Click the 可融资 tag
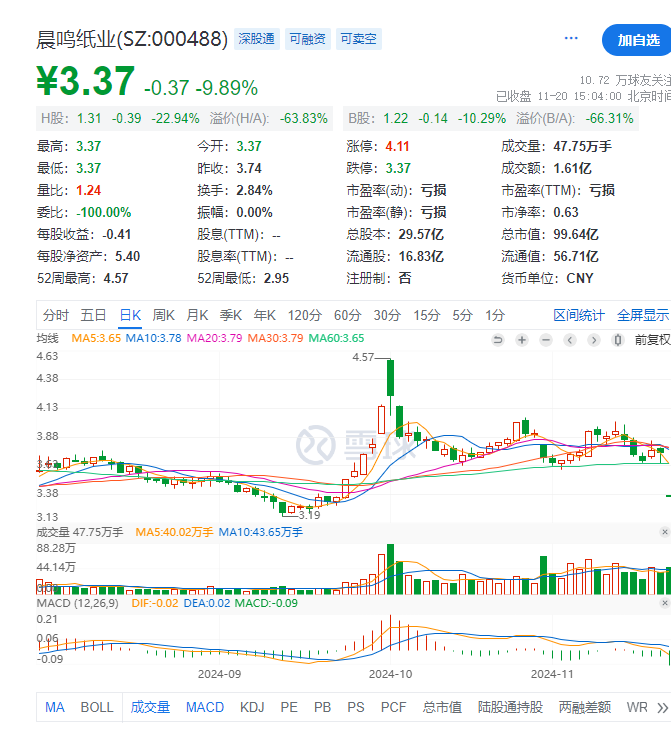This screenshot has height=733, width=671. click(x=308, y=39)
